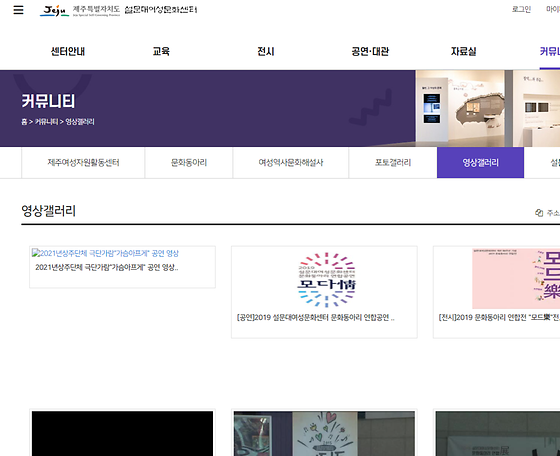Click the 설문대여성문화센터 site title
The width and height of the screenshot is (560, 456).
161,10
